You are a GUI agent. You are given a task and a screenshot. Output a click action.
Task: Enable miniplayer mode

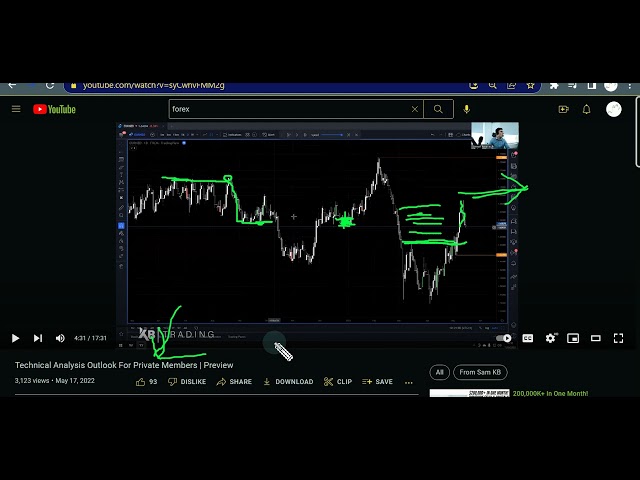coord(573,338)
